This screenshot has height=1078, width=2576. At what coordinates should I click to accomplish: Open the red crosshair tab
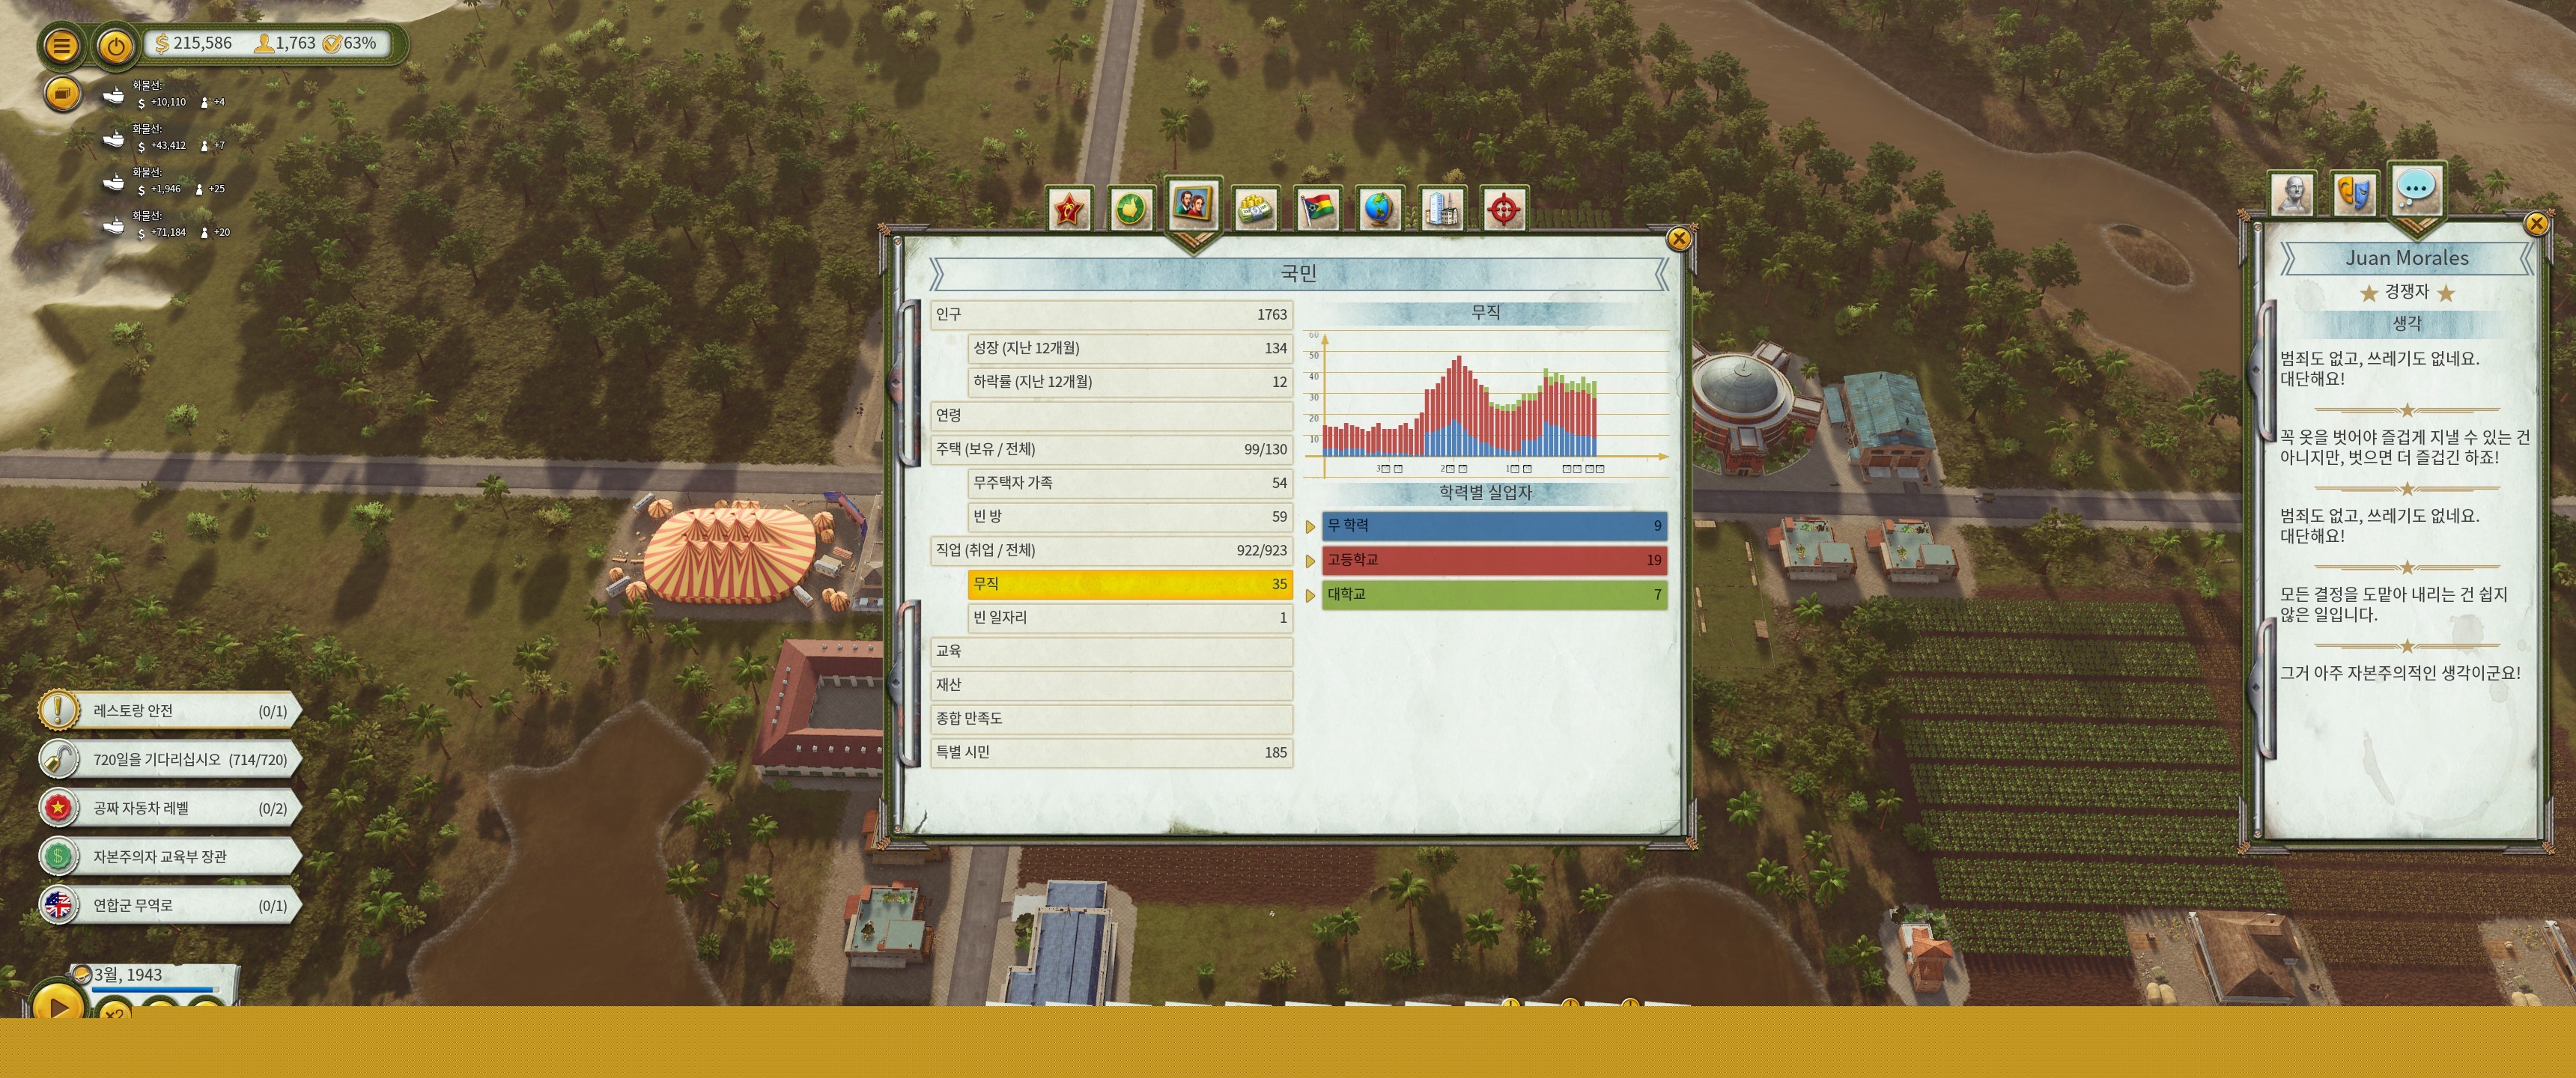(x=1503, y=210)
